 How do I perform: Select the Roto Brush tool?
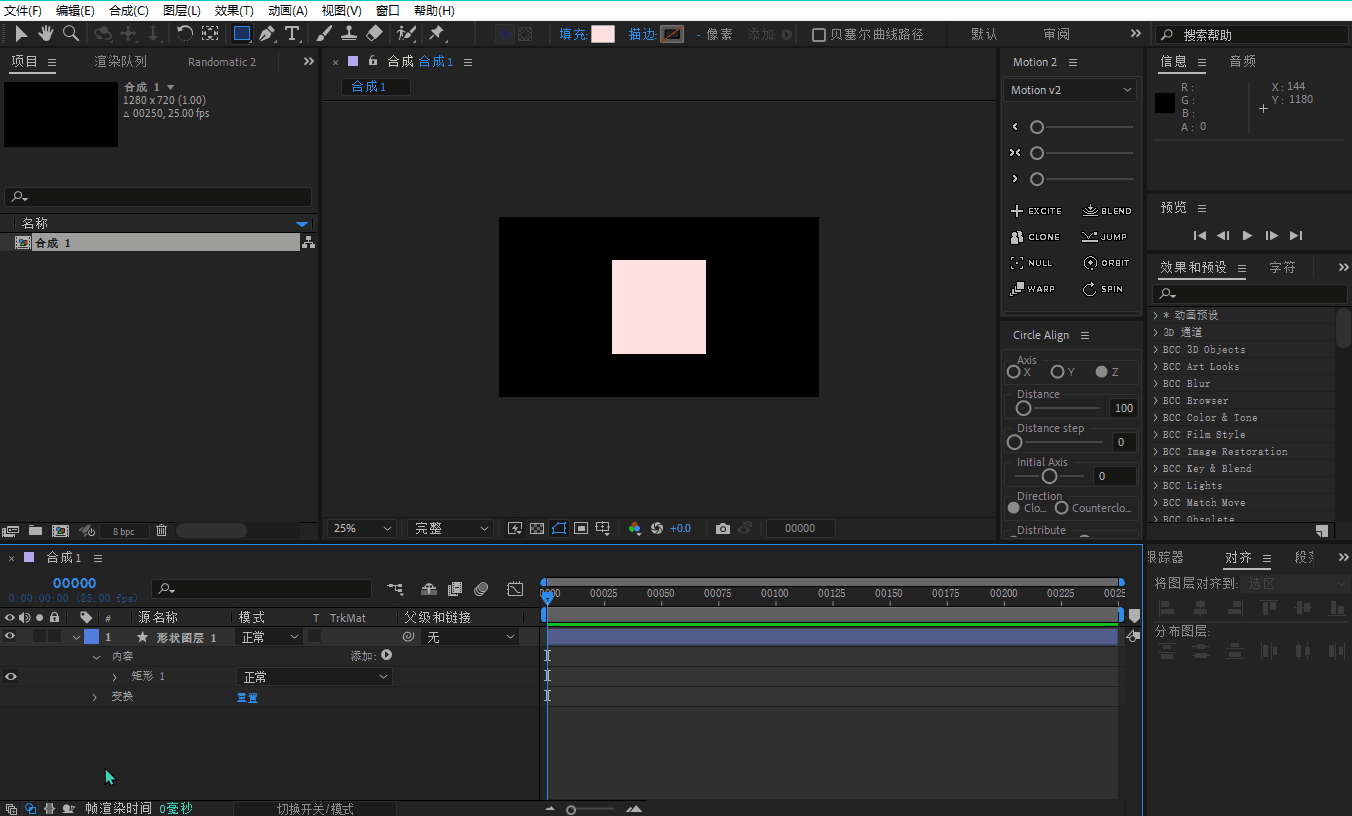pos(406,33)
